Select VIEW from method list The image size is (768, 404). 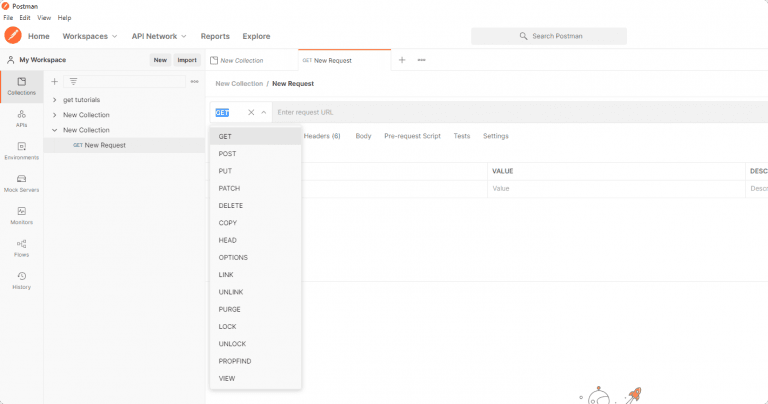255,379
